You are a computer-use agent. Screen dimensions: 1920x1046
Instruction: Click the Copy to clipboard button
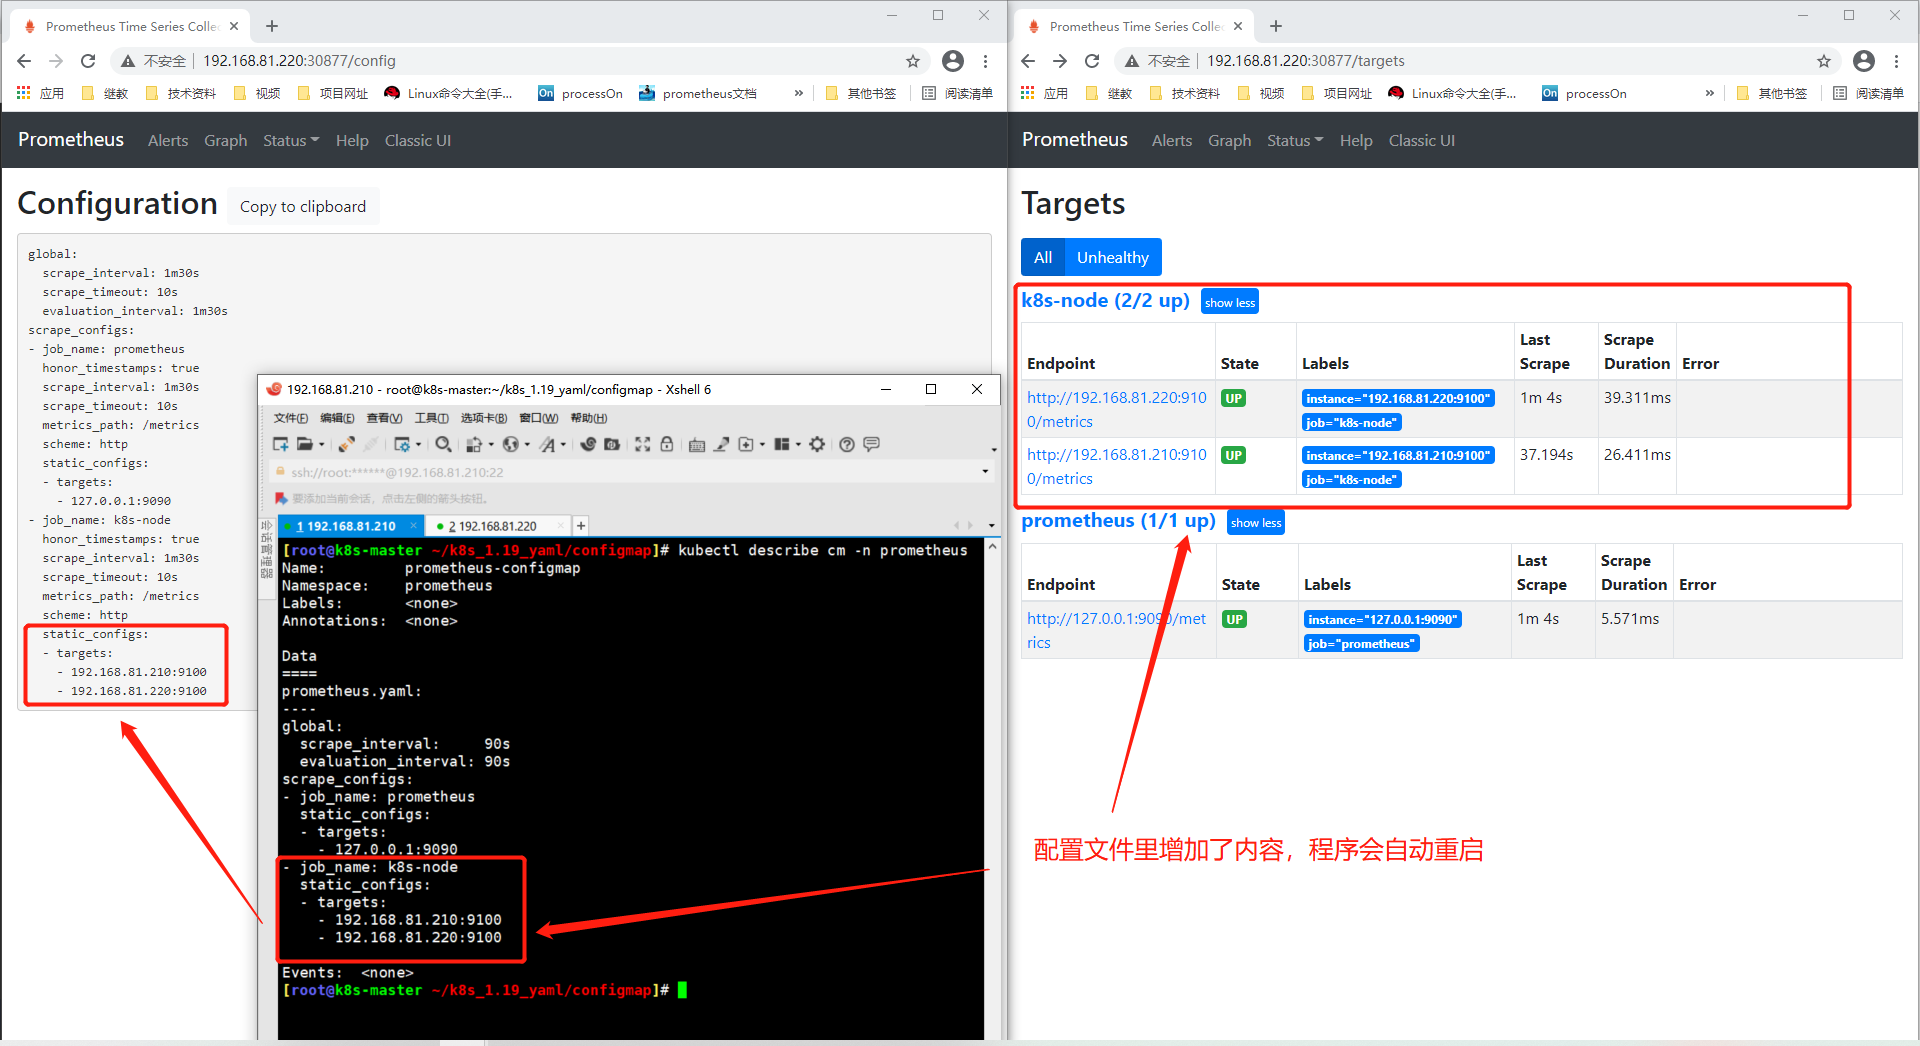302,206
